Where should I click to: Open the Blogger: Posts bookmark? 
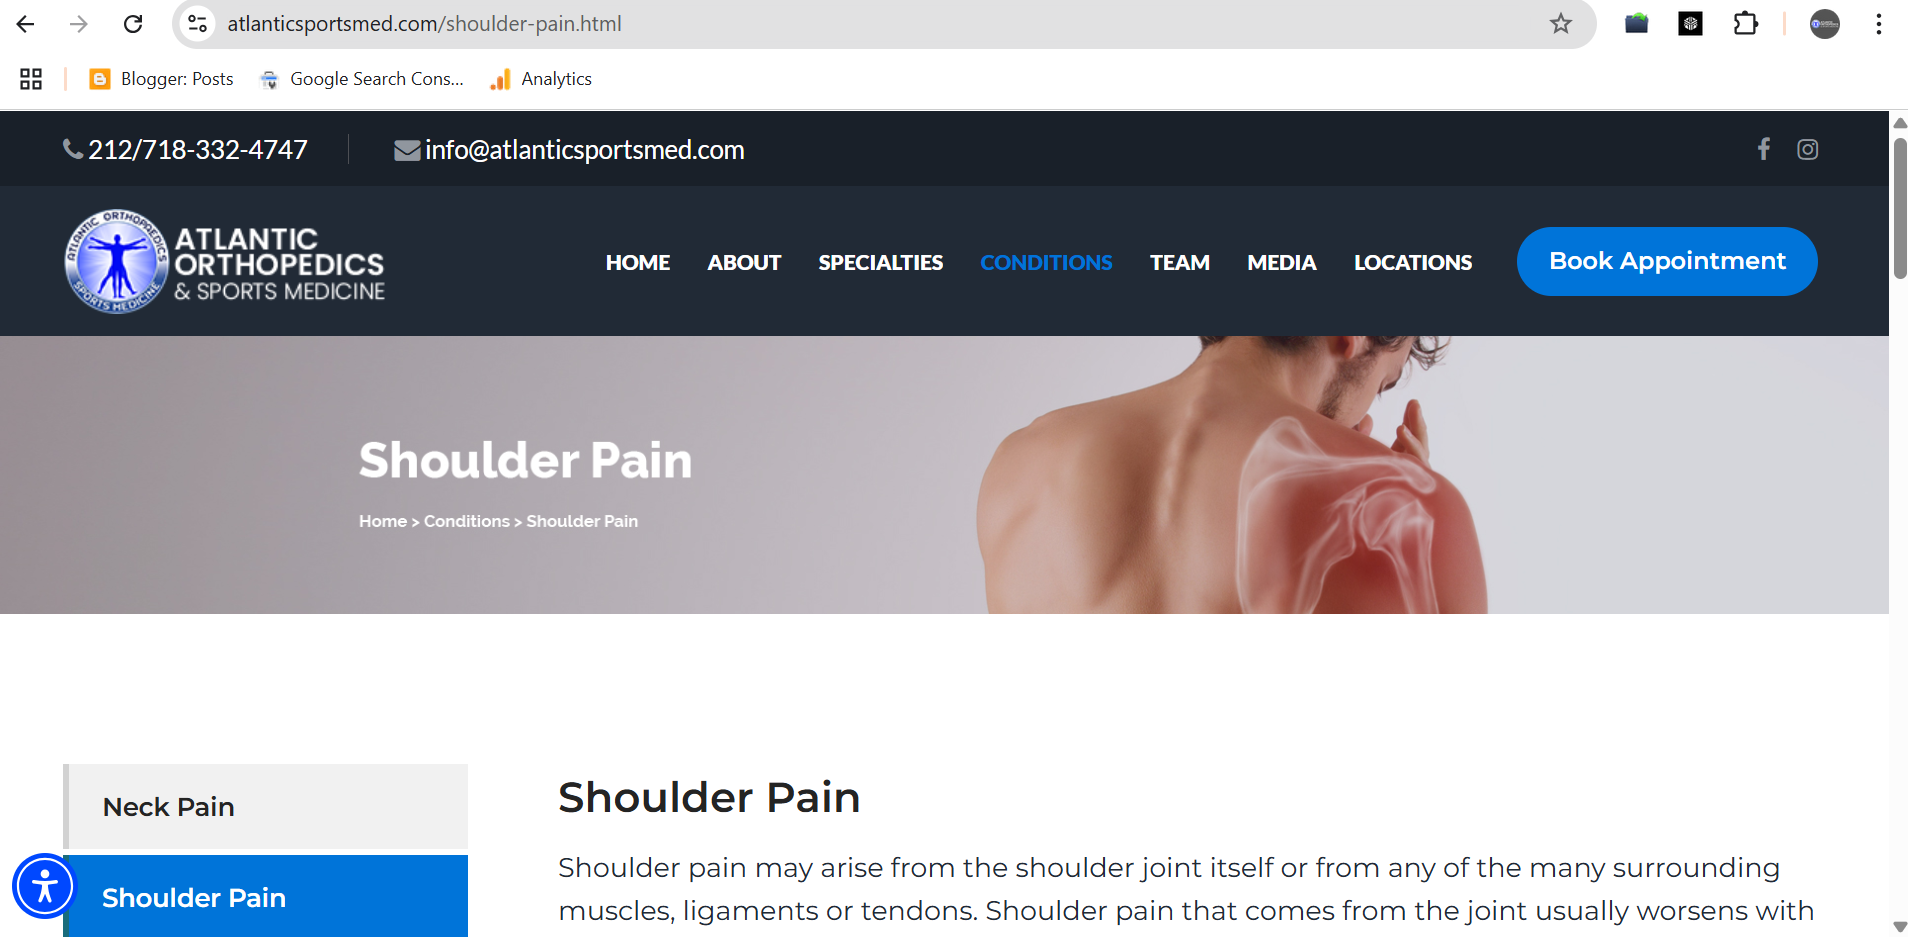click(x=161, y=79)
